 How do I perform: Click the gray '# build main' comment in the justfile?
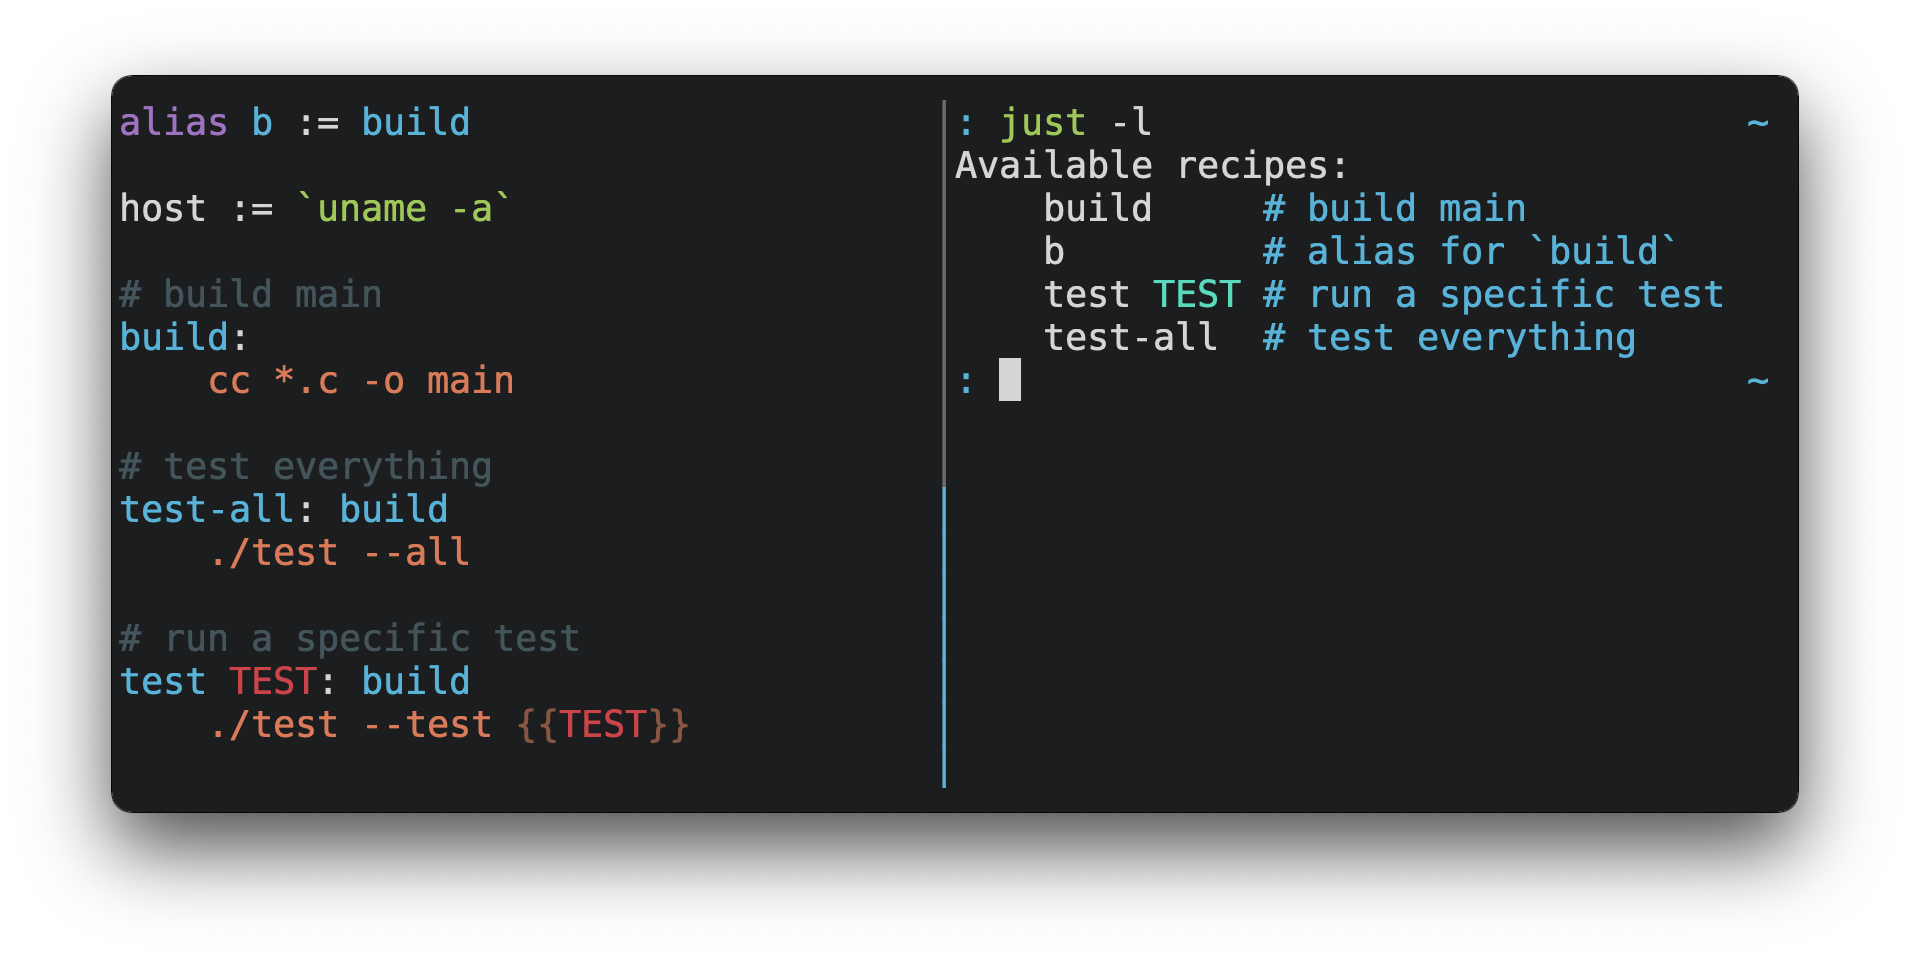point(250,295)
